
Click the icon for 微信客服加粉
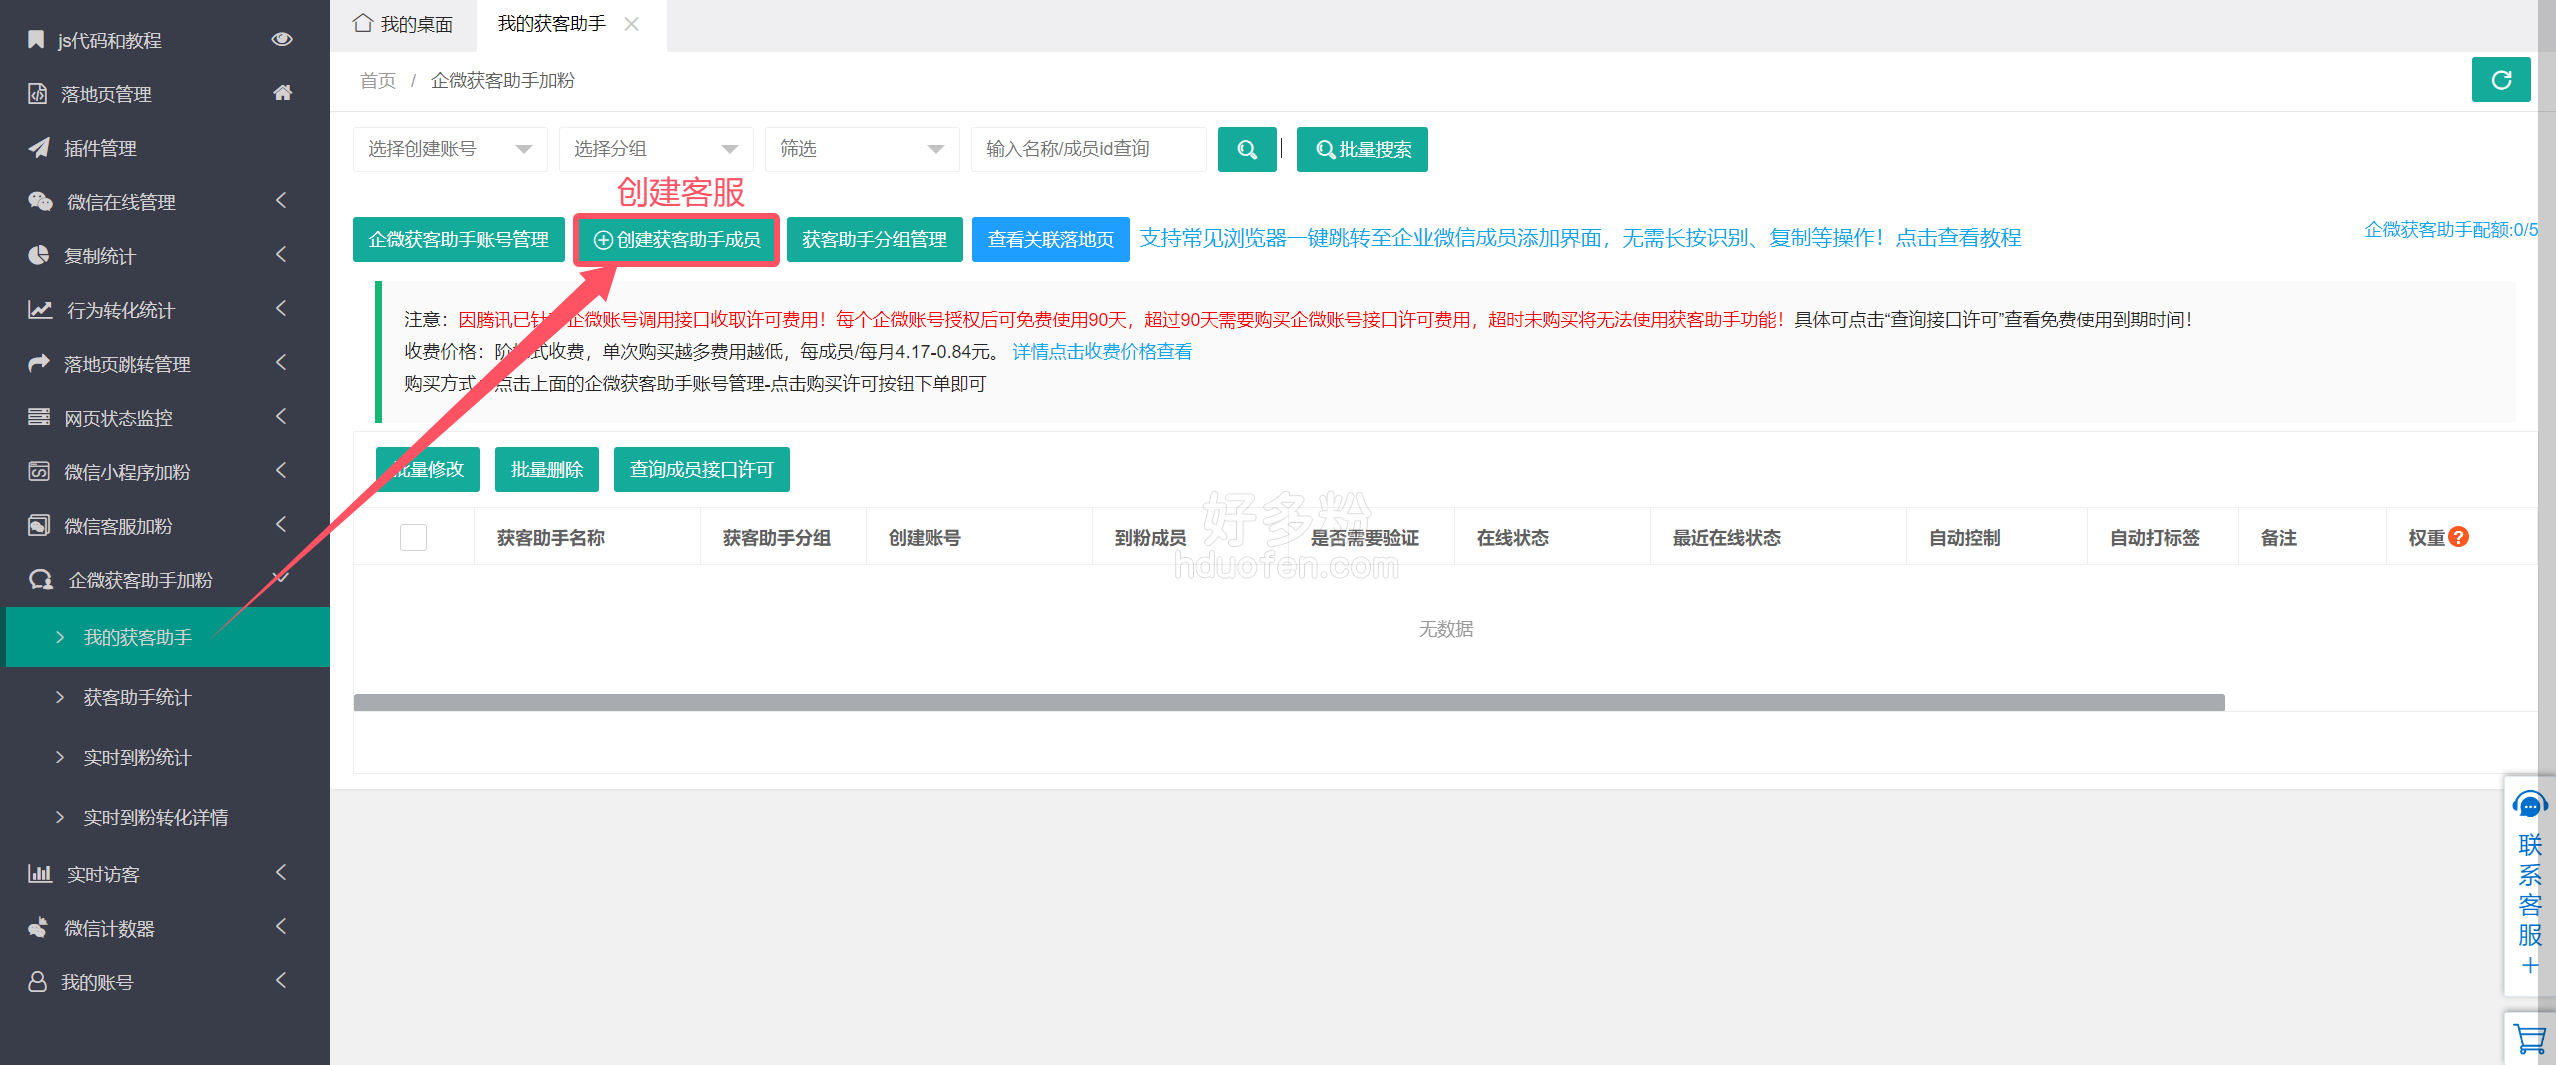[x=39, y=526]
